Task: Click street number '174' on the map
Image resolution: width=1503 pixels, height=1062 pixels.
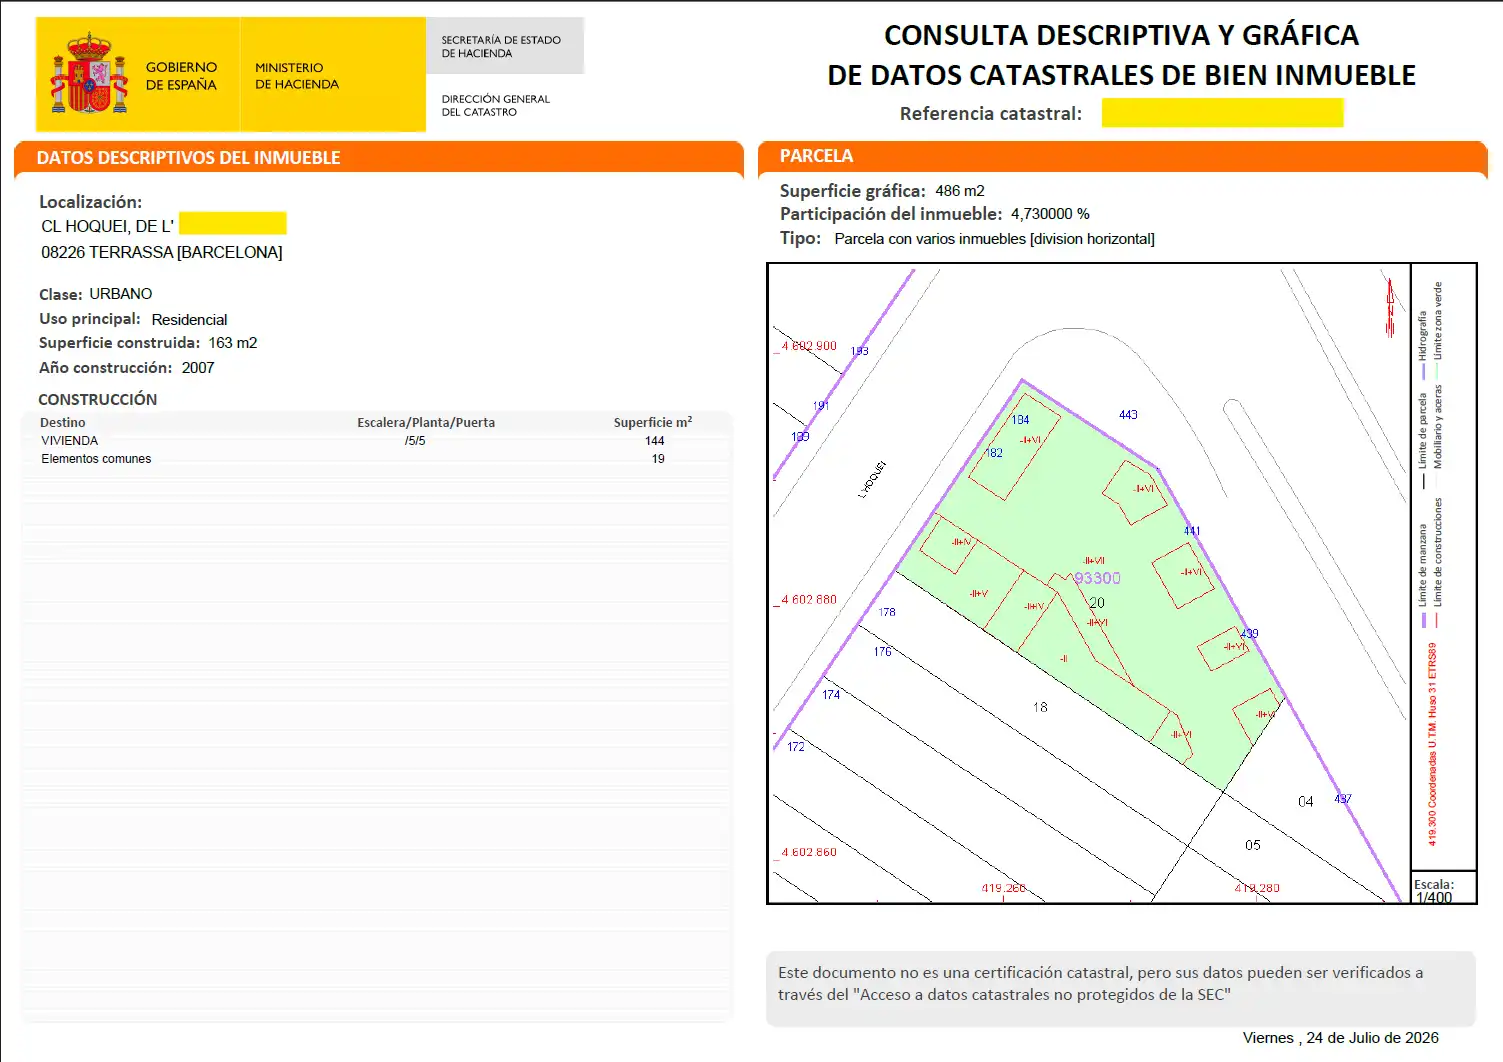Action: 831,695
